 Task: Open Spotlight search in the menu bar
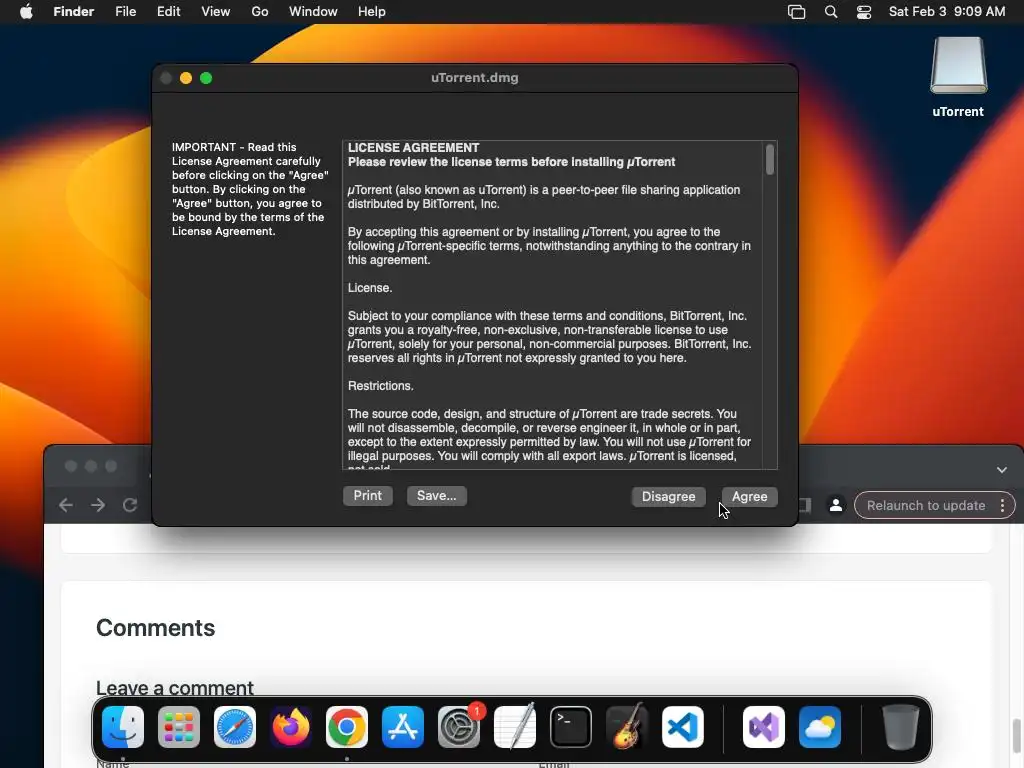pyautogui.click(x=831, y=12)
